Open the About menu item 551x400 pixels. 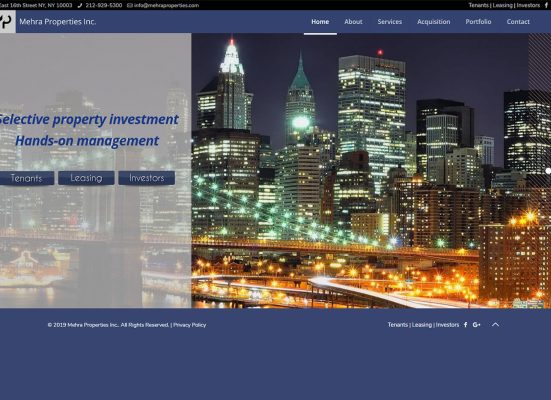[353, 22]
